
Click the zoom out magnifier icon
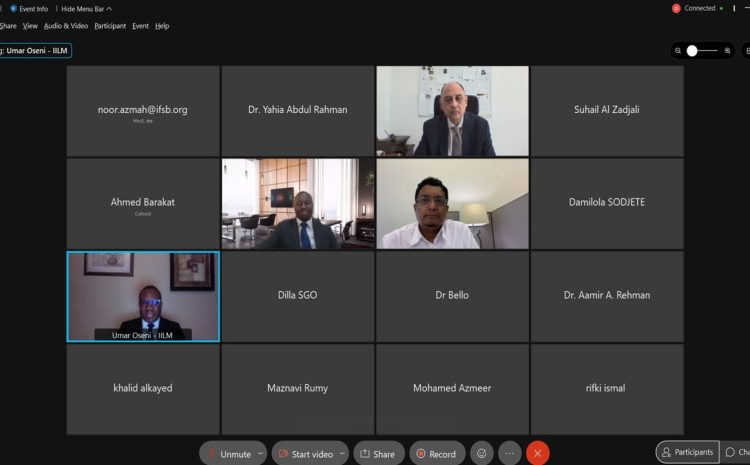pos(678,51)
